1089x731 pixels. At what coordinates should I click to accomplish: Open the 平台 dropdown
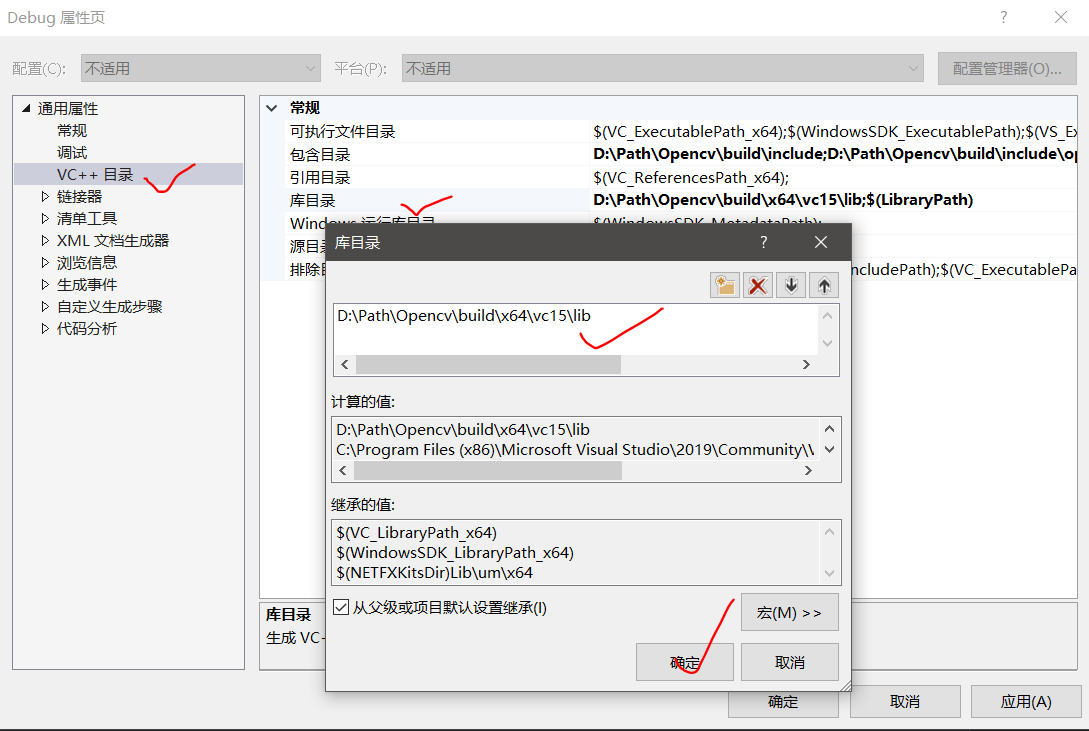pos(663,69)
